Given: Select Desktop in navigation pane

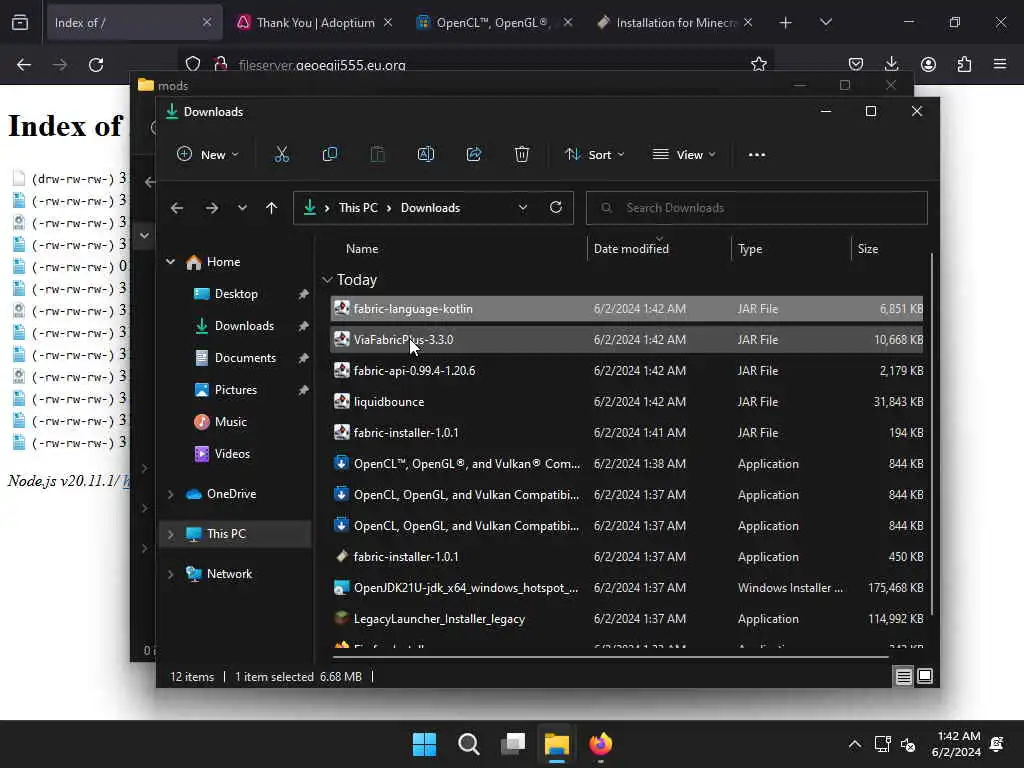Looking at the screenshot, I should (236, 294).
